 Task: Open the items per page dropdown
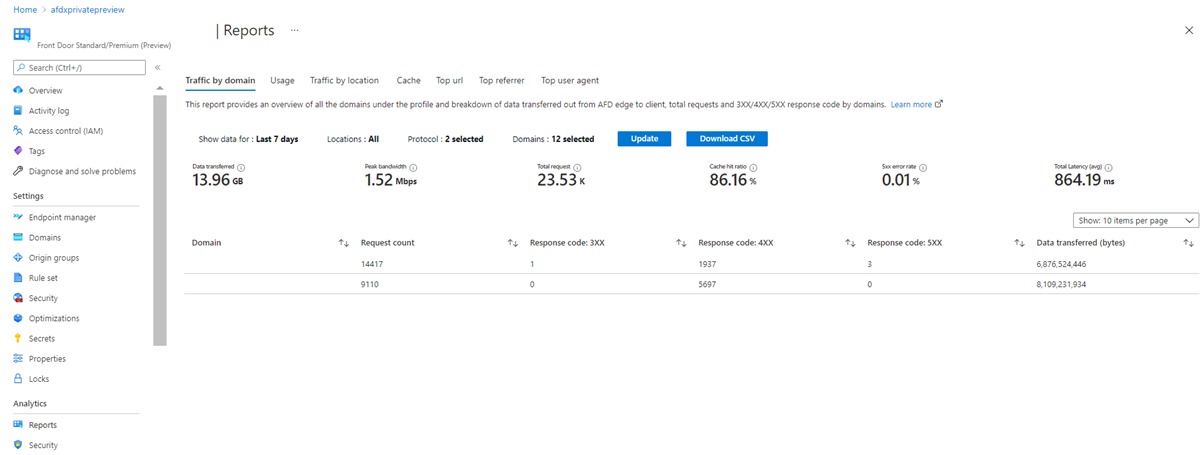(x=1135, y=221)
